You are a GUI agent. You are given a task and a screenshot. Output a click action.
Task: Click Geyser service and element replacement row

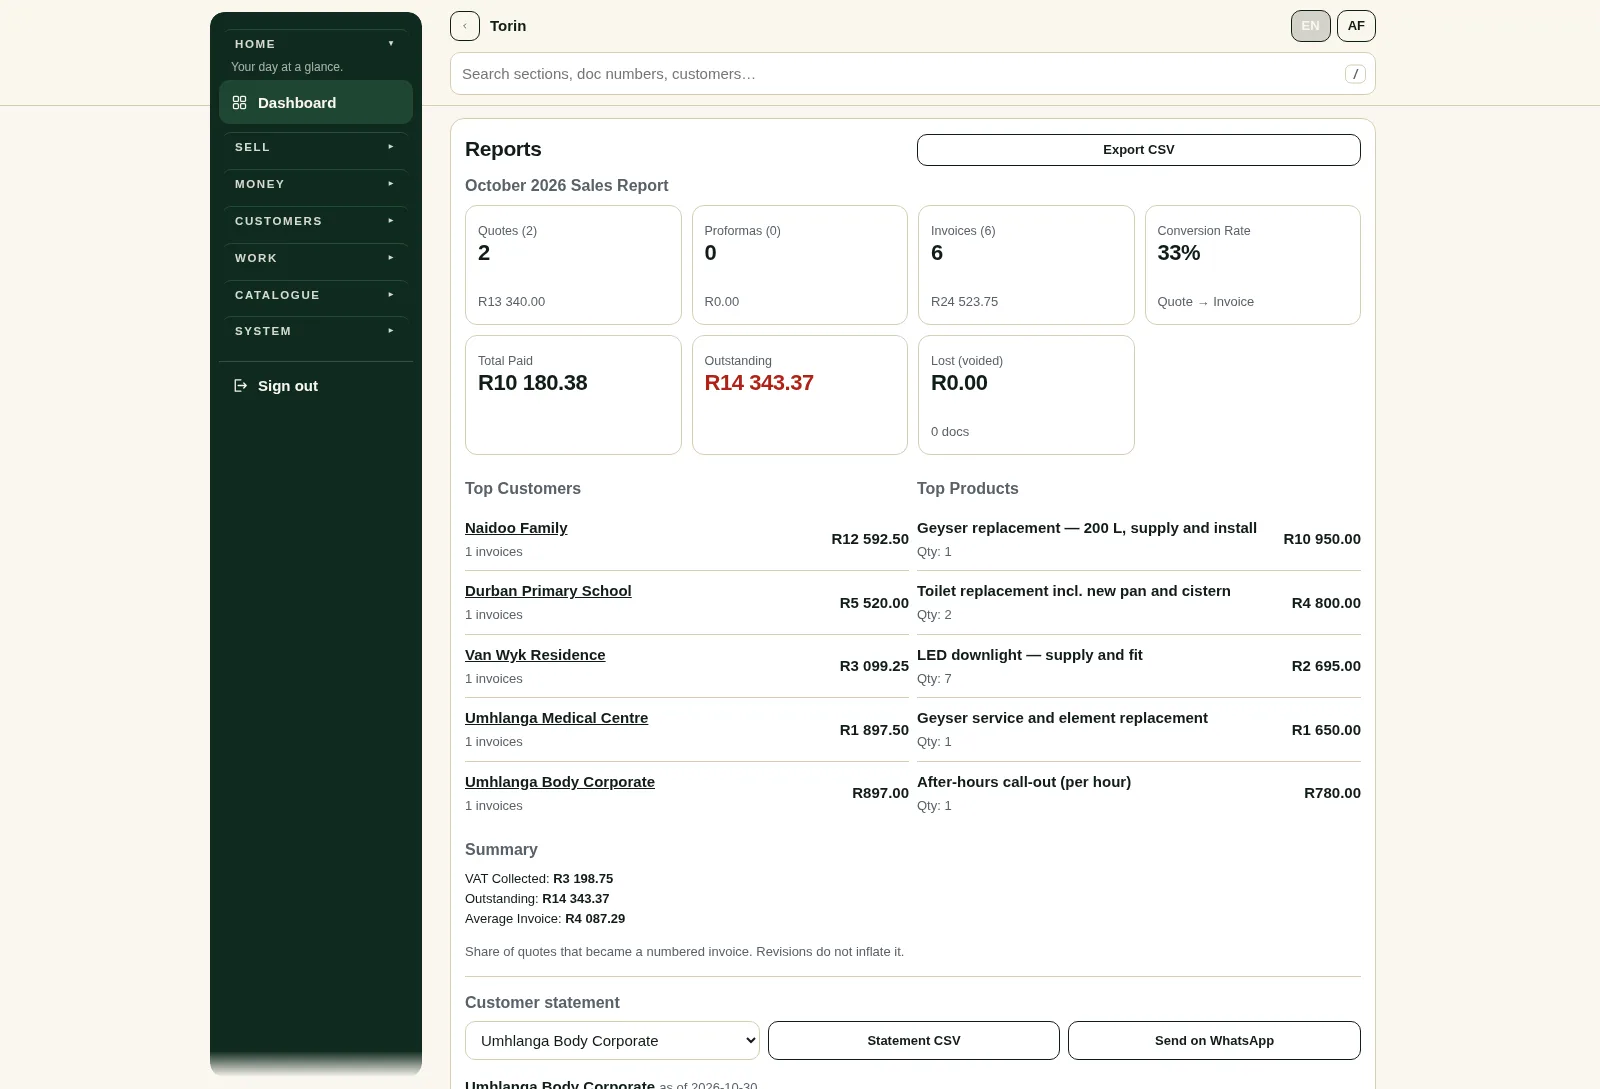[1139, 730]
